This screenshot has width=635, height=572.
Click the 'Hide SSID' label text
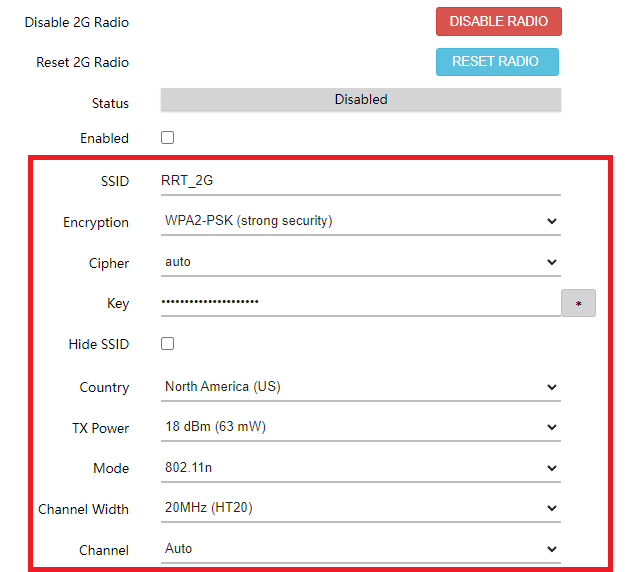tap(98, 345)
